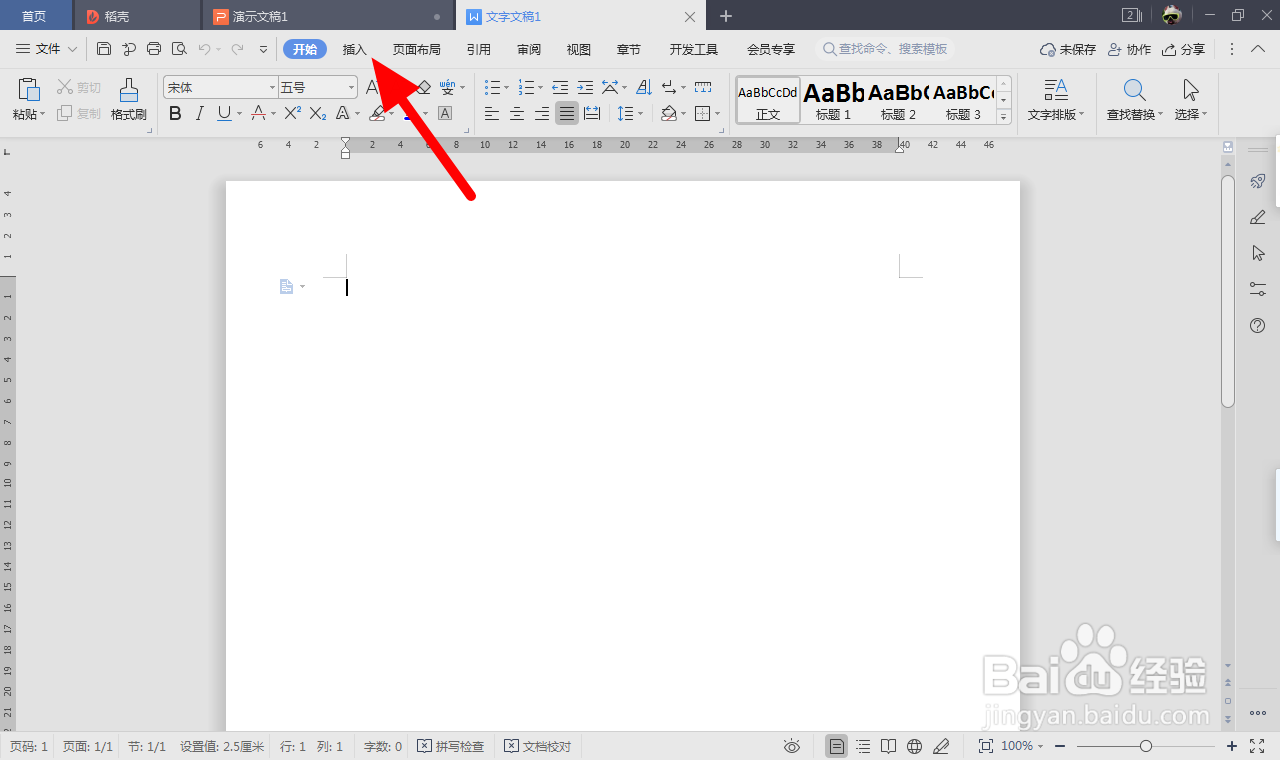The width and height of the screenshot is (1280, 760).
Task: Open the 选择 (Select) dropdown
Action: coord(1191,114)
